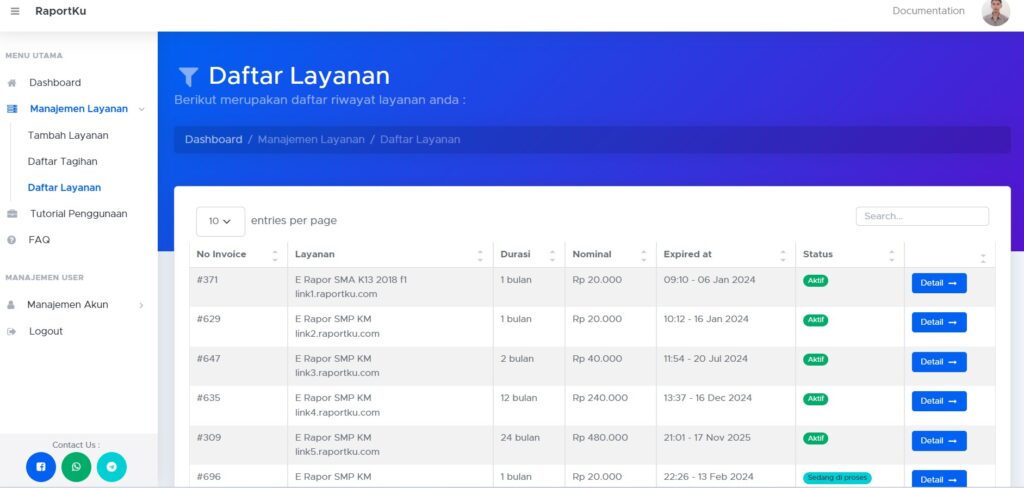The height and width of the screenshot is (488, 1024).
Task: Select Tambah Layanan submenu item
Action: (x=68, y=135)
